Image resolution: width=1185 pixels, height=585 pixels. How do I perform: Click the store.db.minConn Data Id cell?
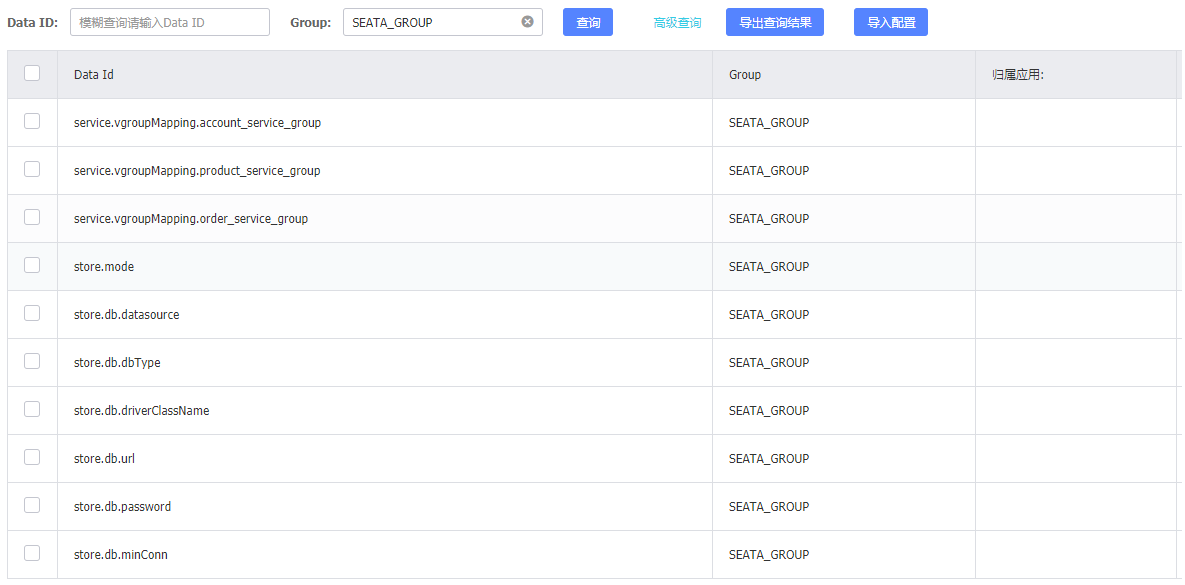(x=385, y=555)
